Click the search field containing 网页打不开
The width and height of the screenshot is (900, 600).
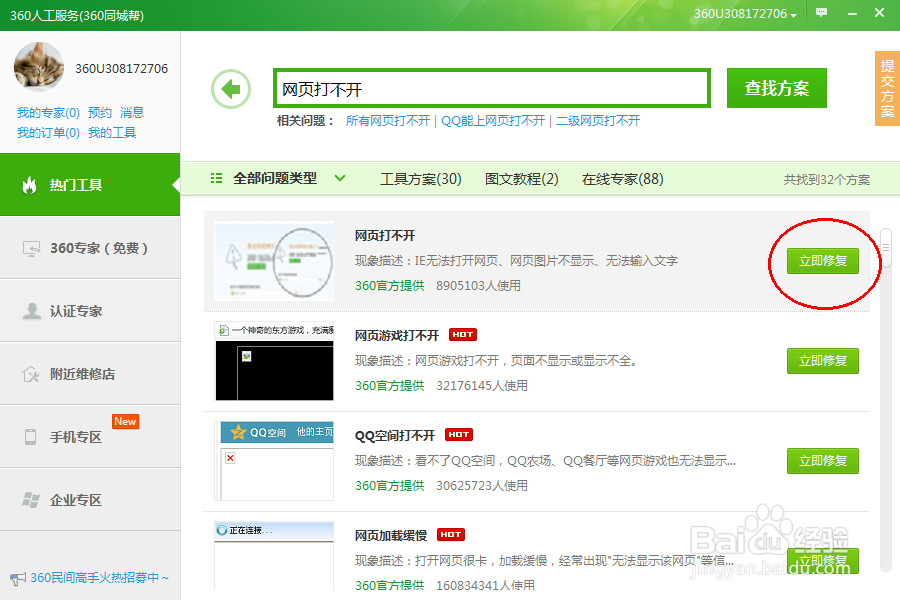(492, 88)
